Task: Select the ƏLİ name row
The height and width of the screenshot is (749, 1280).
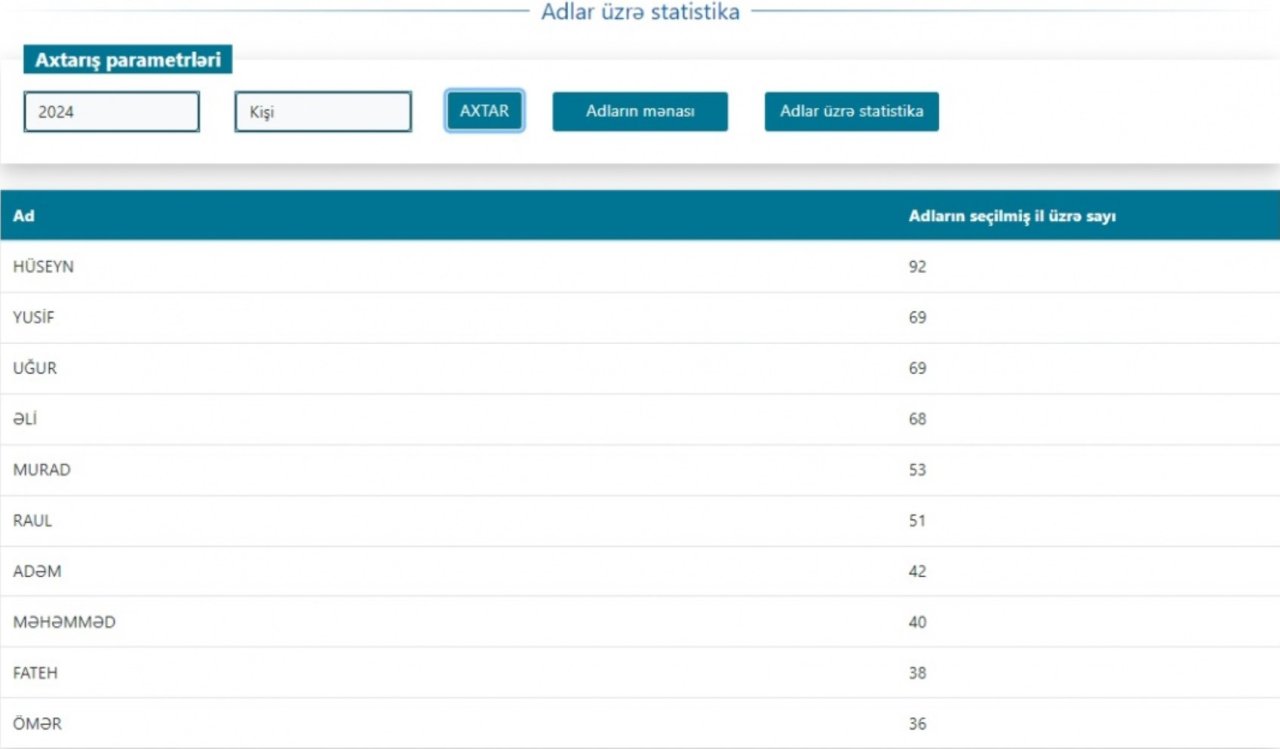Action: click(x=640, y=419)
